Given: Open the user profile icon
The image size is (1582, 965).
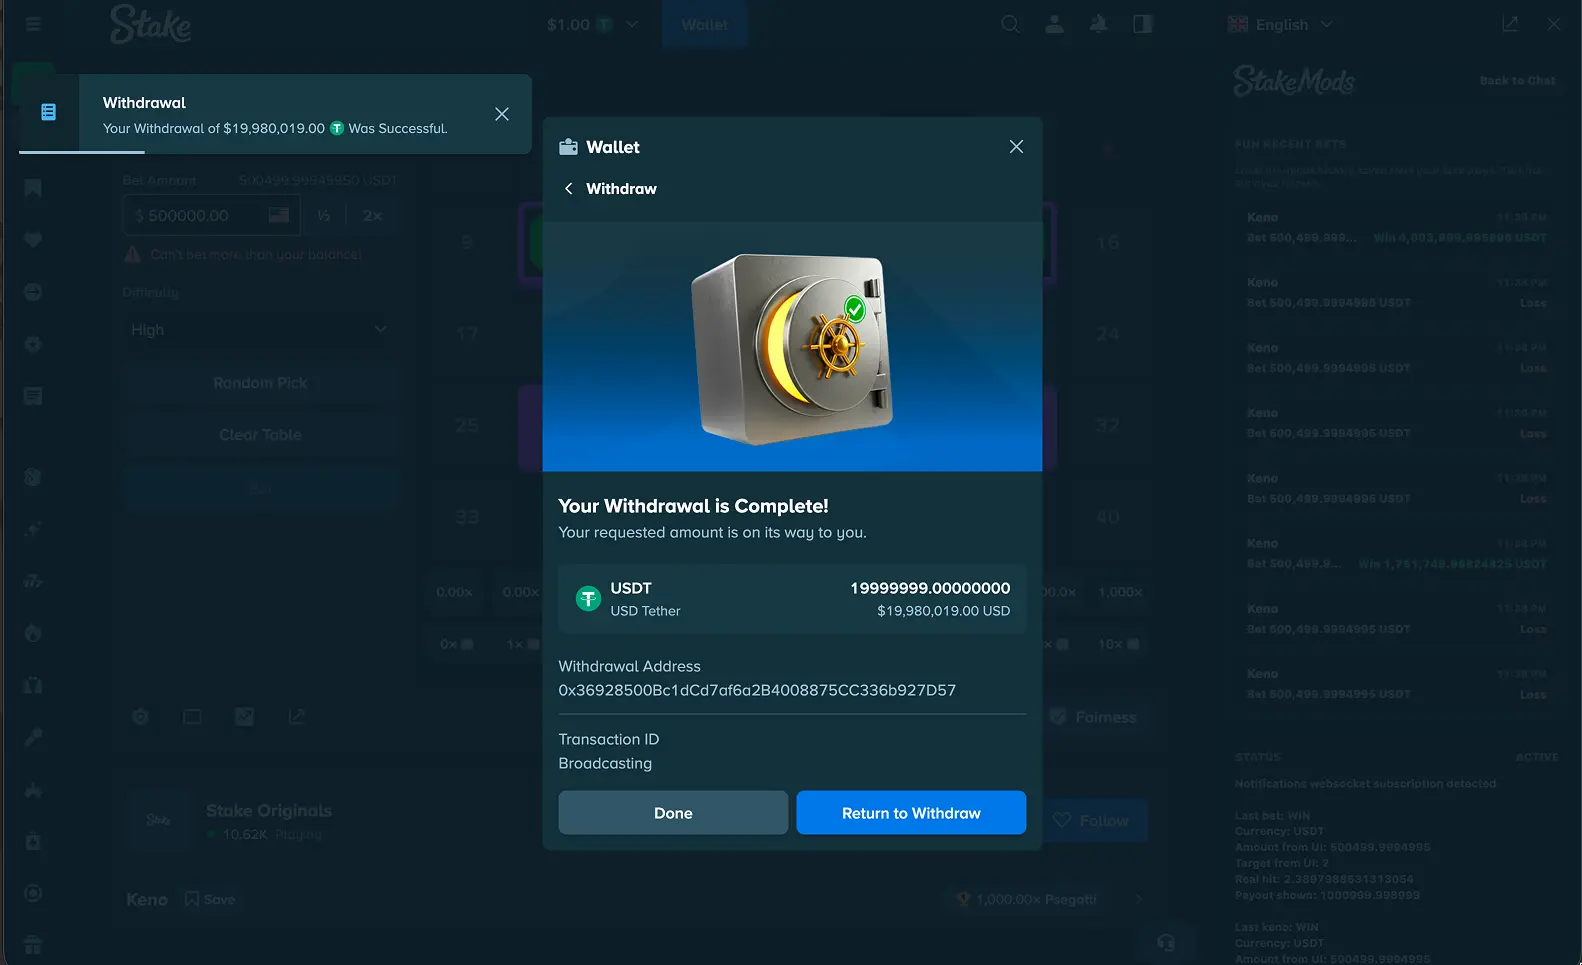Looking at the screenshot, I should [x=1054, y=24].
